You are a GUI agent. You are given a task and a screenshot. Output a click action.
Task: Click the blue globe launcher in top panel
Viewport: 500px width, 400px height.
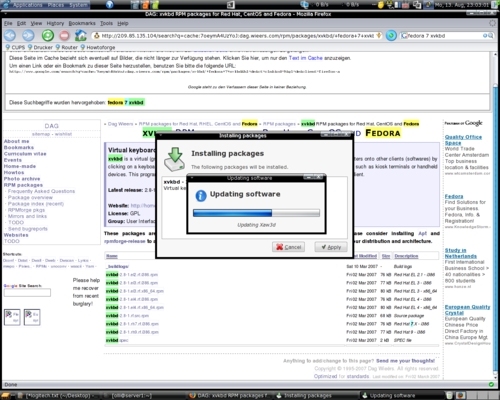click(x=109, y=5)
